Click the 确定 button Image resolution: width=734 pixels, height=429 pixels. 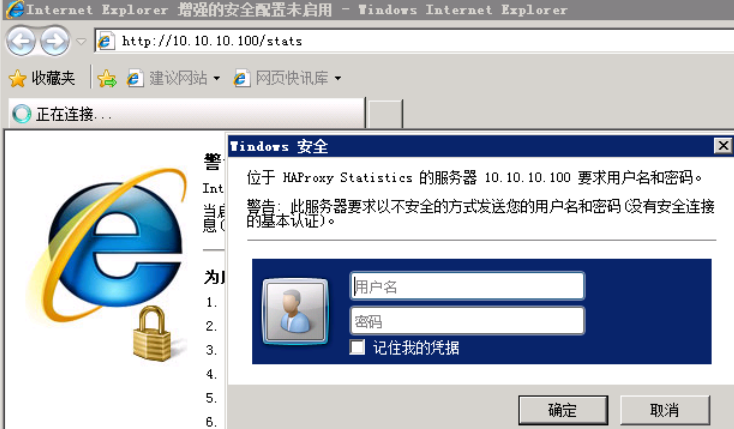click(563, 410)
